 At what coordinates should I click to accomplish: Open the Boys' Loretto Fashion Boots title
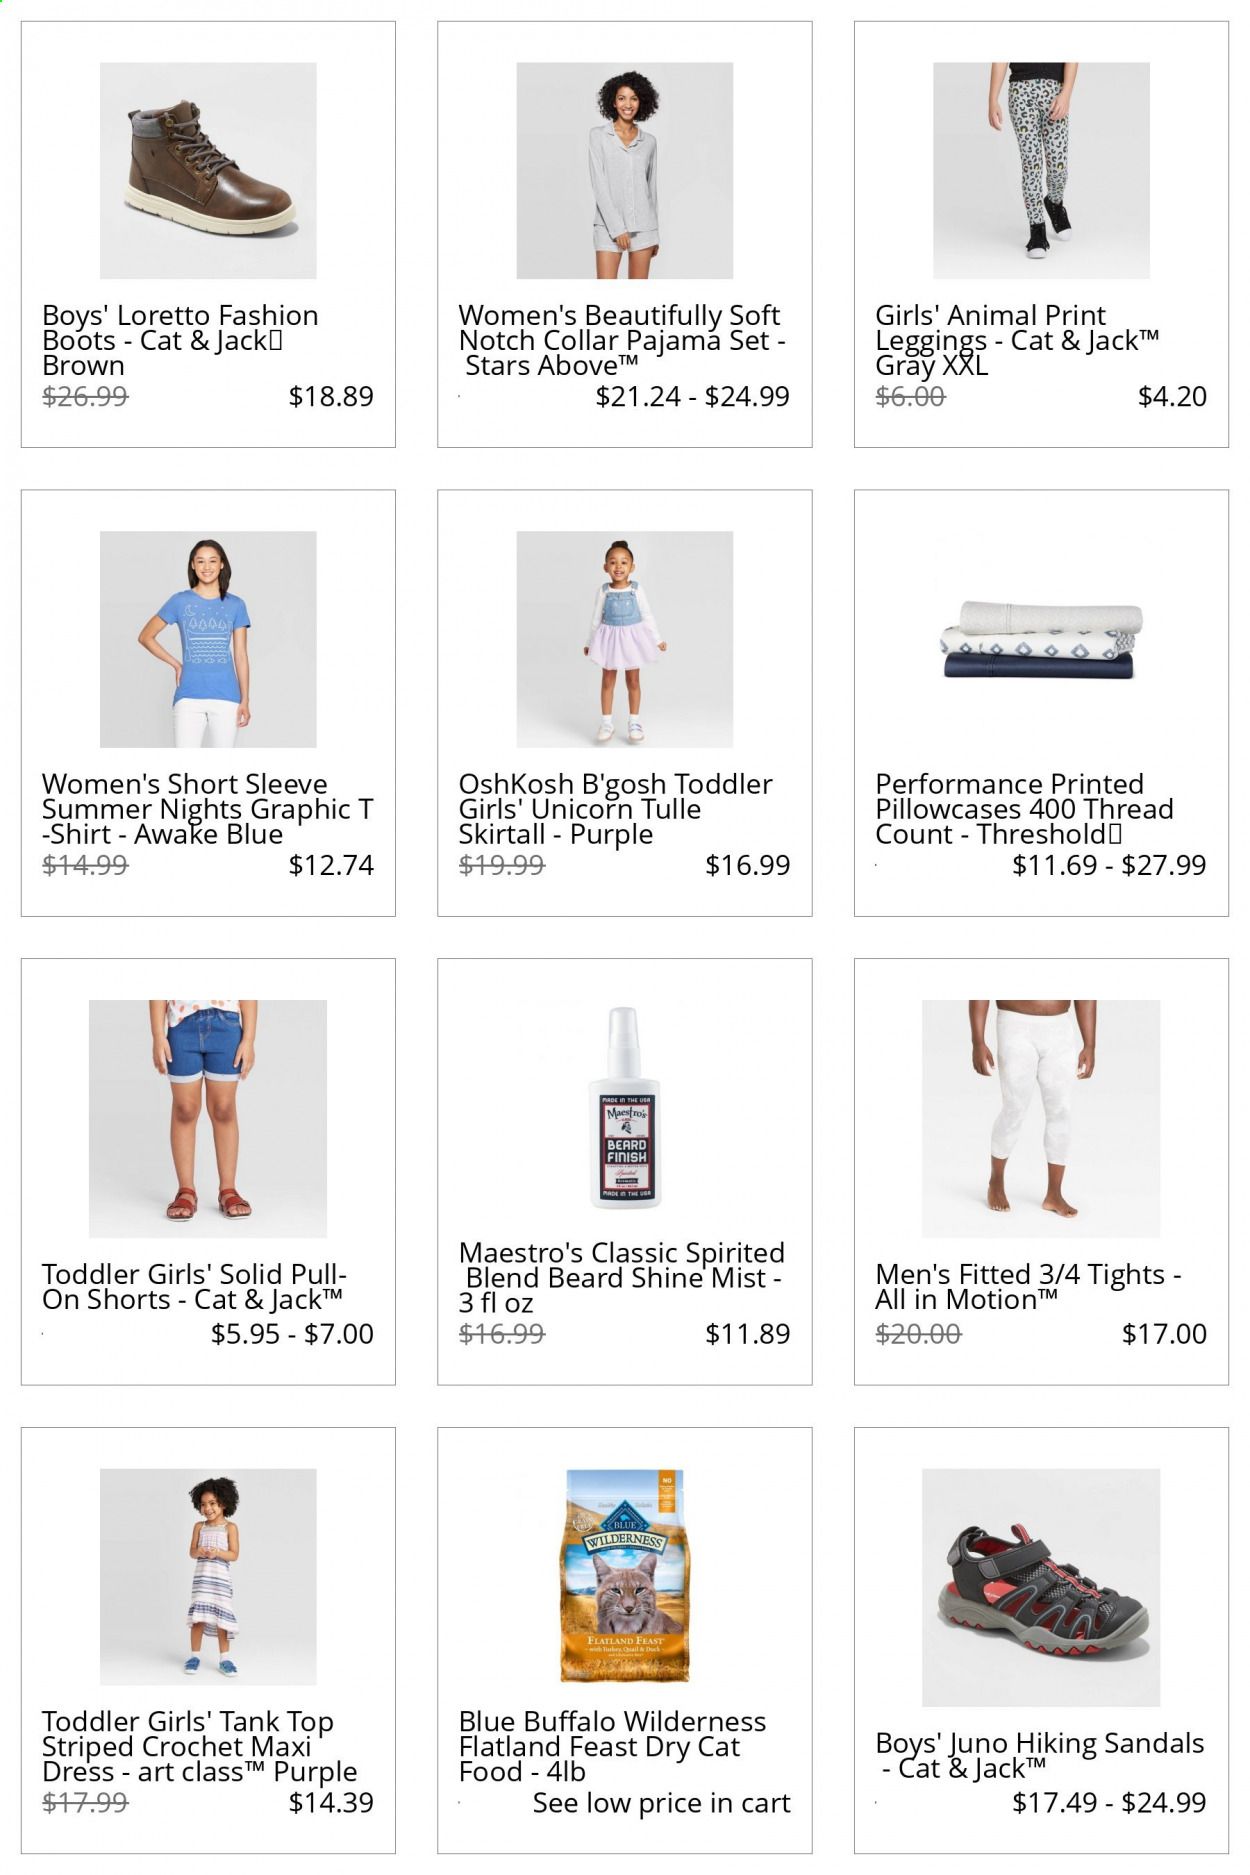click(180, 340)
